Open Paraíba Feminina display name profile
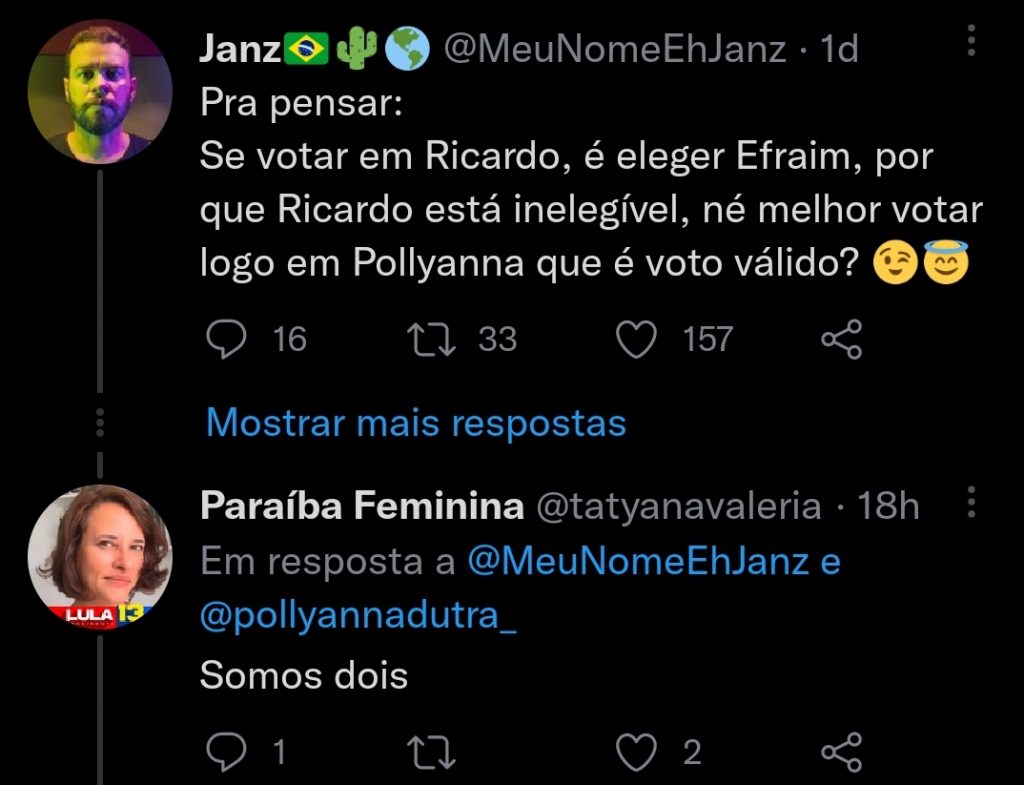 pos(361,506)
